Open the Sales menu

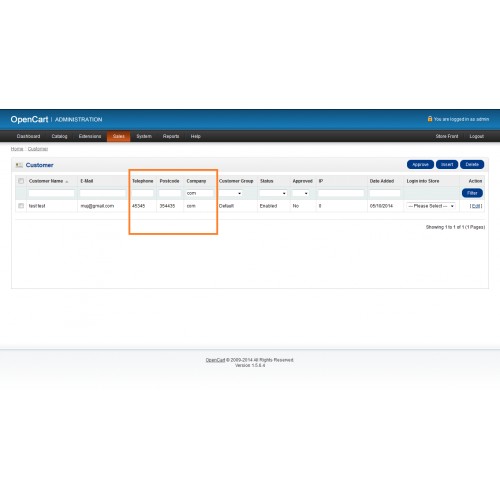pos(118,136)
